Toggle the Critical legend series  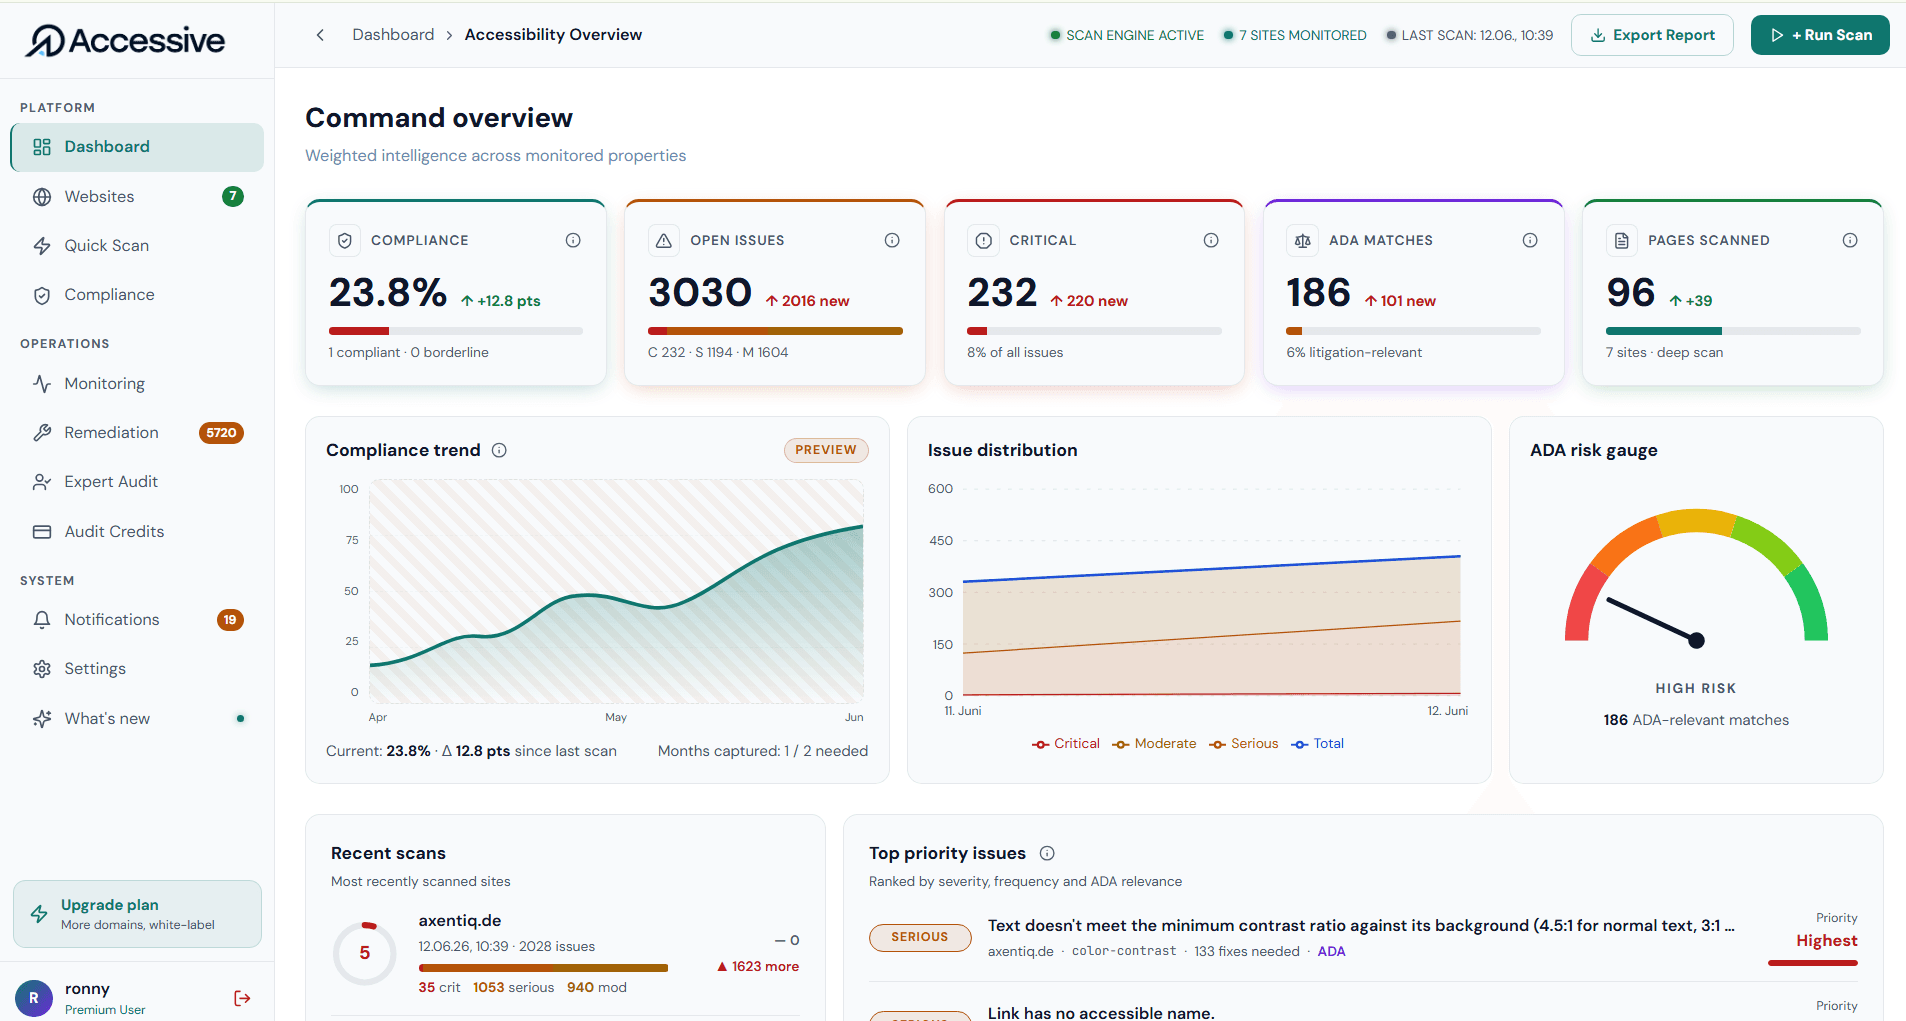pyautogui.click(x=1066, y=744)
